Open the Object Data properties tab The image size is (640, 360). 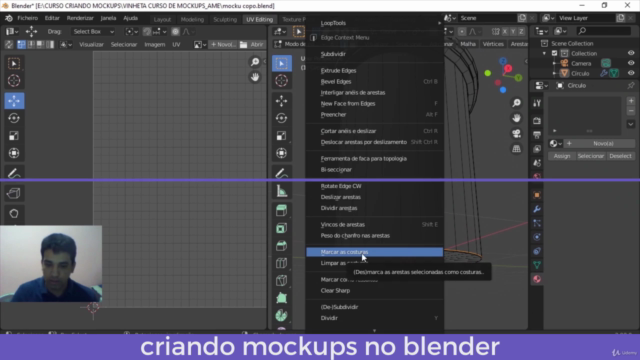(x=537, y=265)
